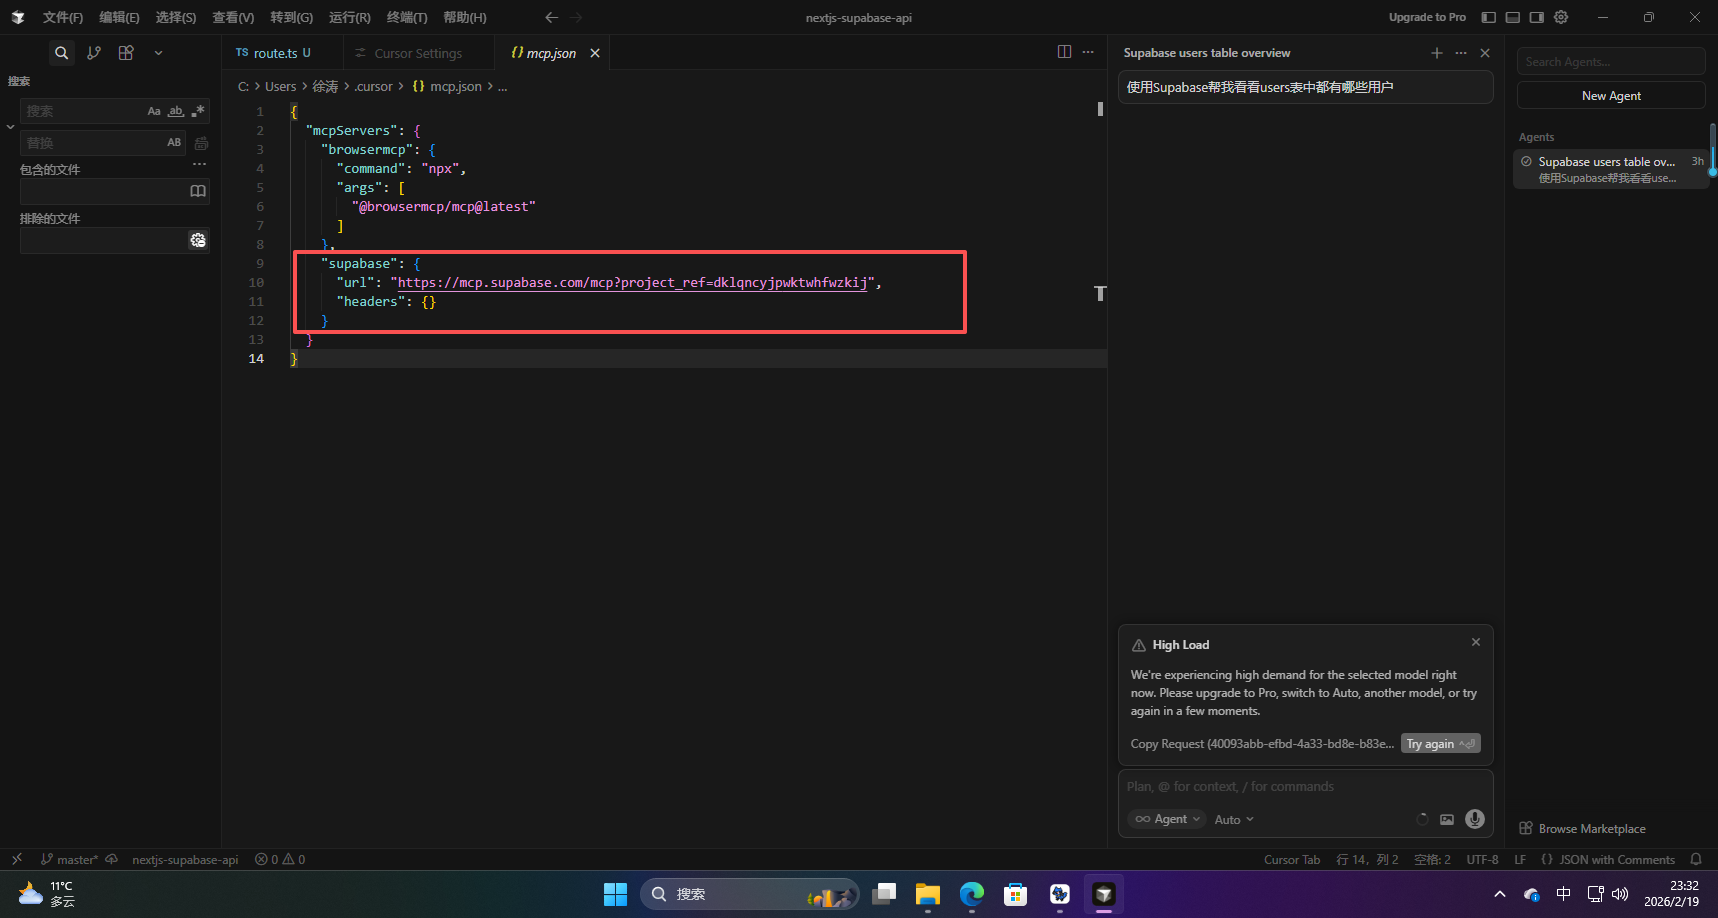Open editor More Actions ellipsis menu
1718x918 pixels.
(x=1088, y=52)
